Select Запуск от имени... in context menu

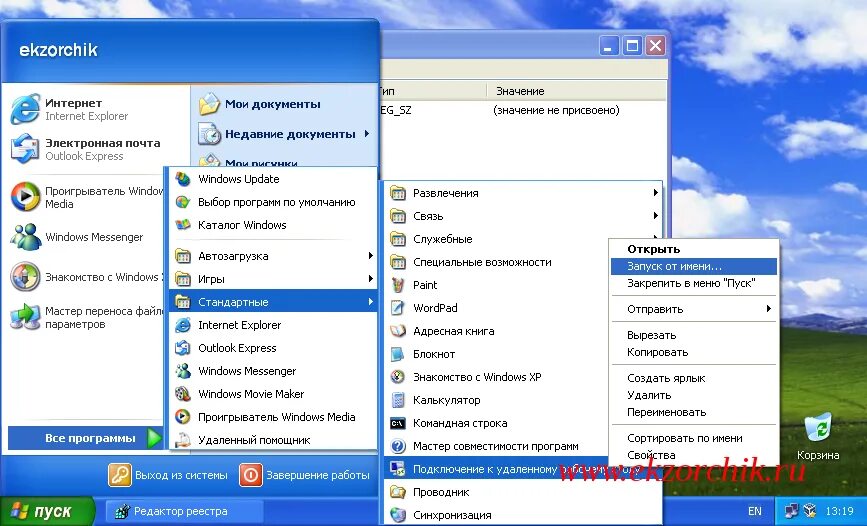[693, 266]
